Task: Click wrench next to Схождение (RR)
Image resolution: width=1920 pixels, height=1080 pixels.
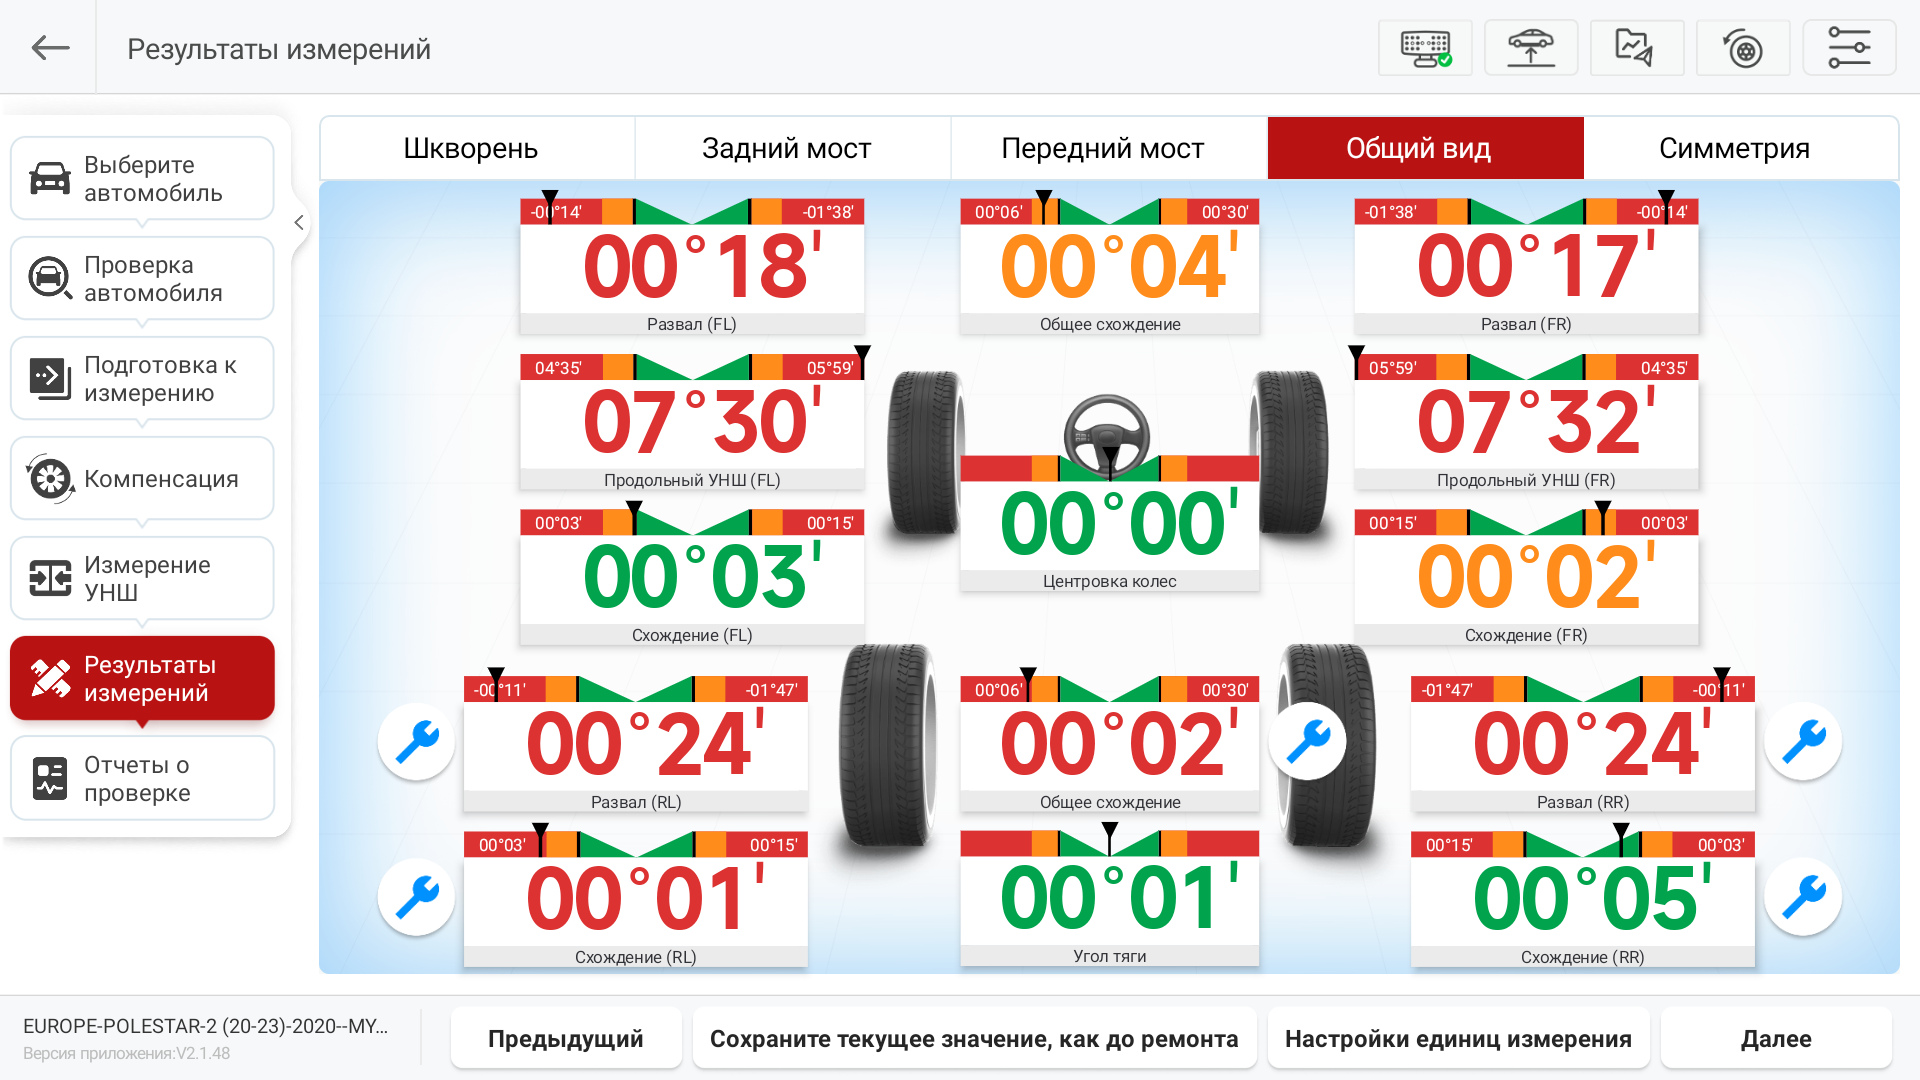Action: coord(1803,897)
